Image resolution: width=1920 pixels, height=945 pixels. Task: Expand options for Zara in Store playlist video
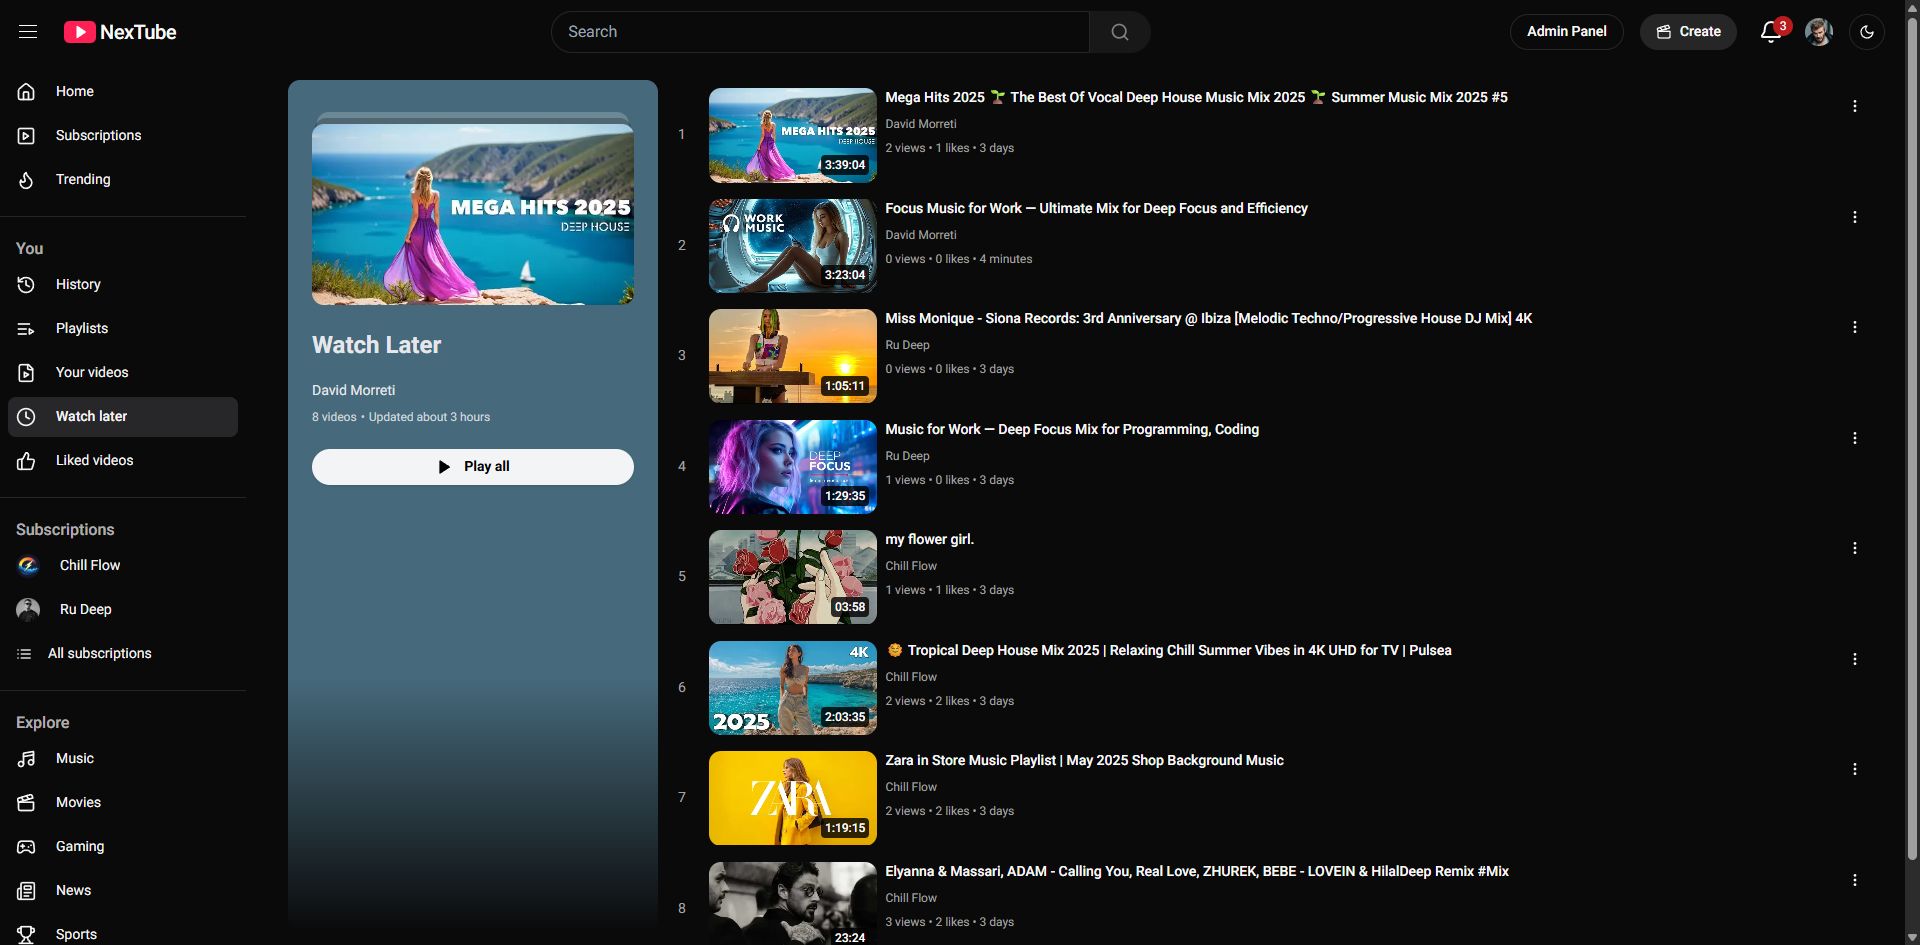(1854, 770)
